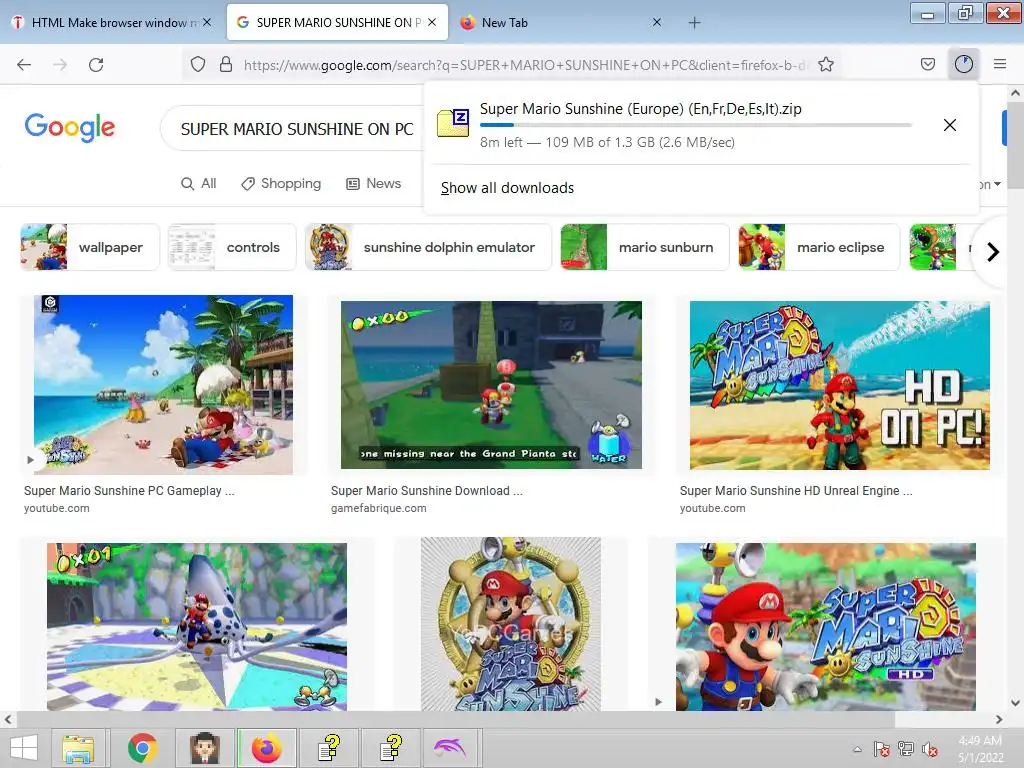The image size is (1024, 768).
Task: Open the Firefox taskbar icon
Action: coord(266,748)
